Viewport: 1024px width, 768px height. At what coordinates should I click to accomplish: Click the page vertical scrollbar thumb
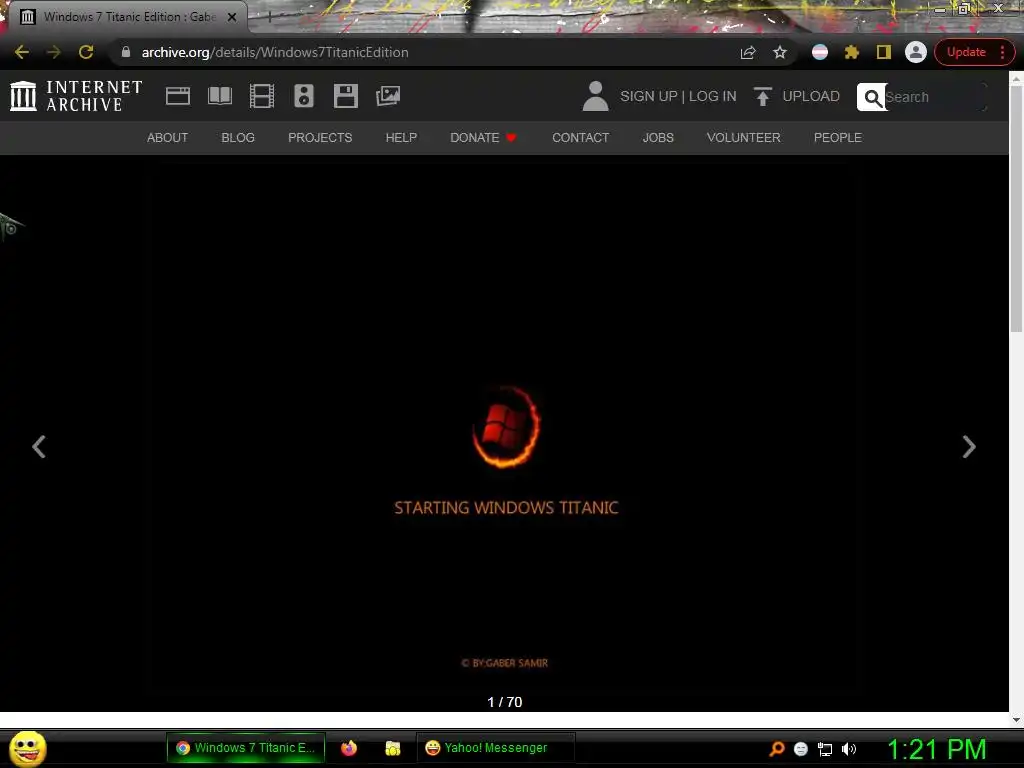pos(1016,209)
